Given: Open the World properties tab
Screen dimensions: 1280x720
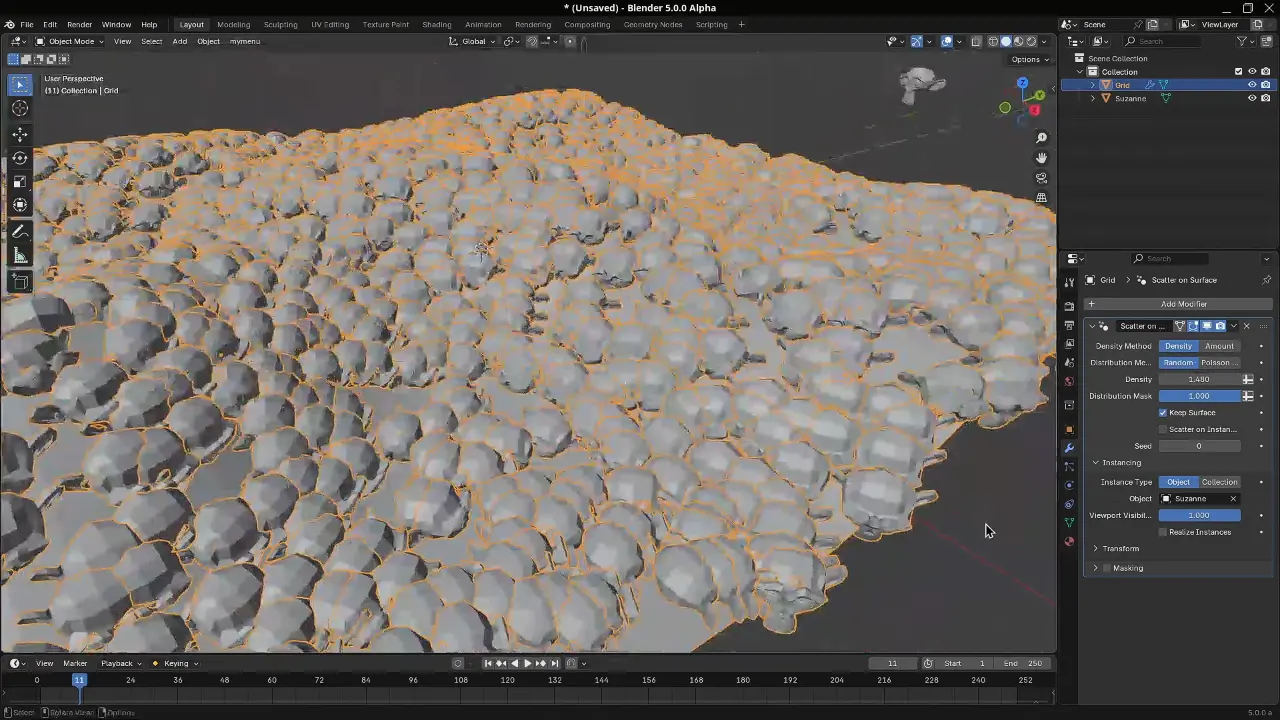Looking at the screenshot, I should tap(1069, 381).
